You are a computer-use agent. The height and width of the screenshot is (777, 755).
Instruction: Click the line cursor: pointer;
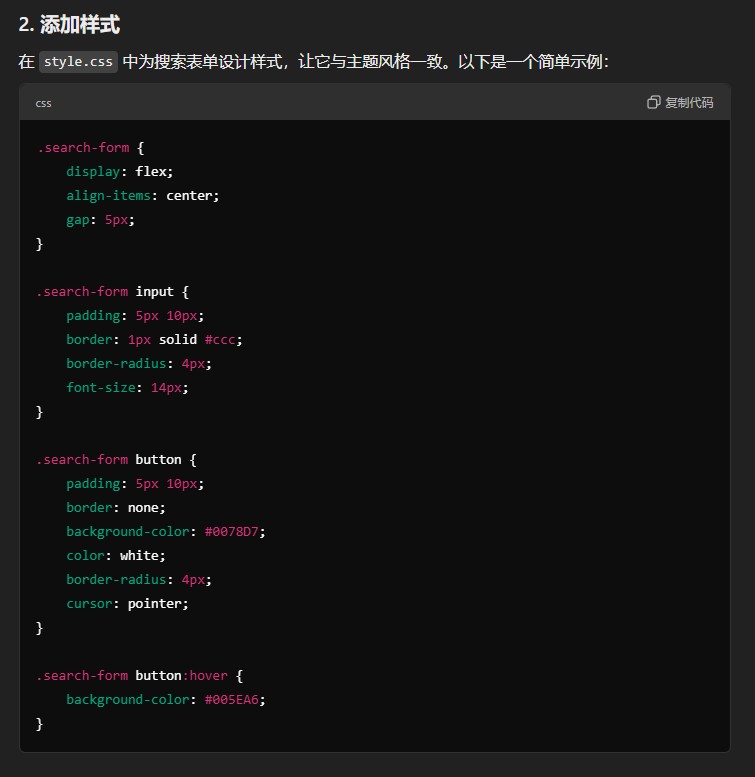(x=127, y=604)
